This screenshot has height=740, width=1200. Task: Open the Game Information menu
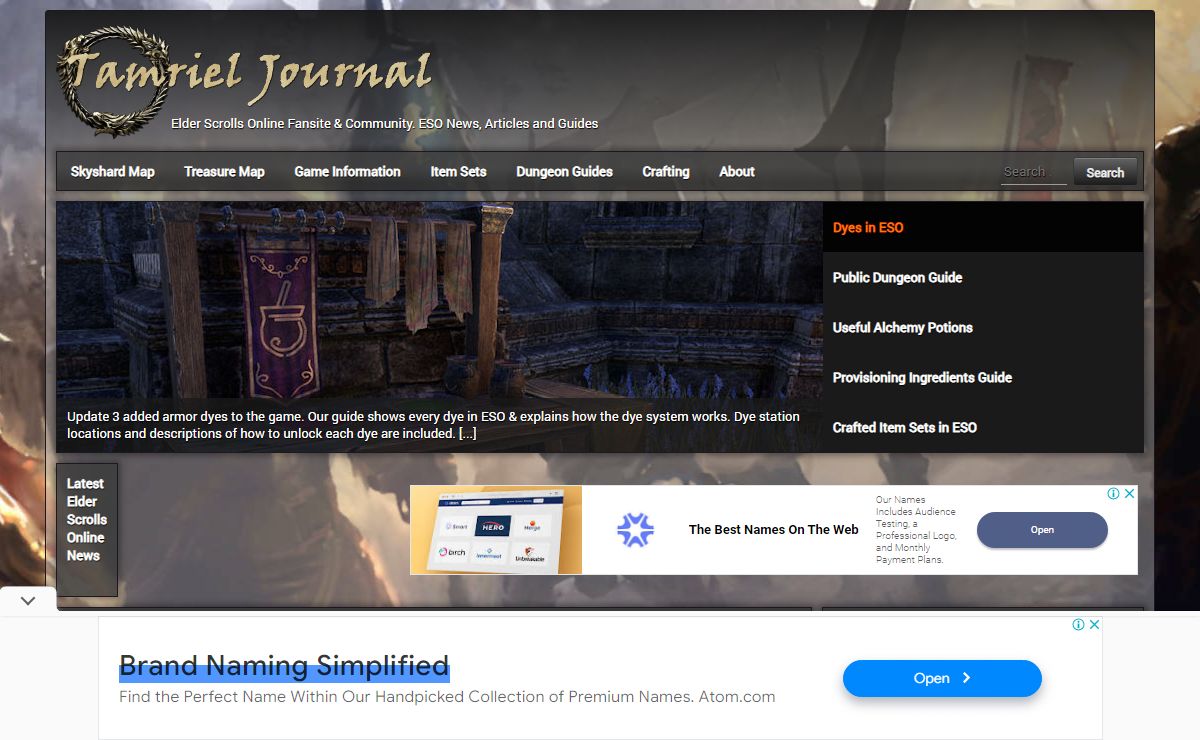point(347,172)
